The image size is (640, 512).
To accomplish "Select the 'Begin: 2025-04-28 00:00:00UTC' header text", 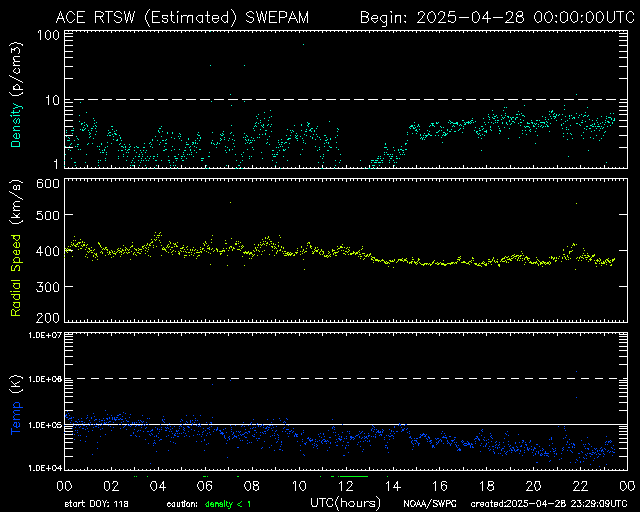I will click(497, 18).
